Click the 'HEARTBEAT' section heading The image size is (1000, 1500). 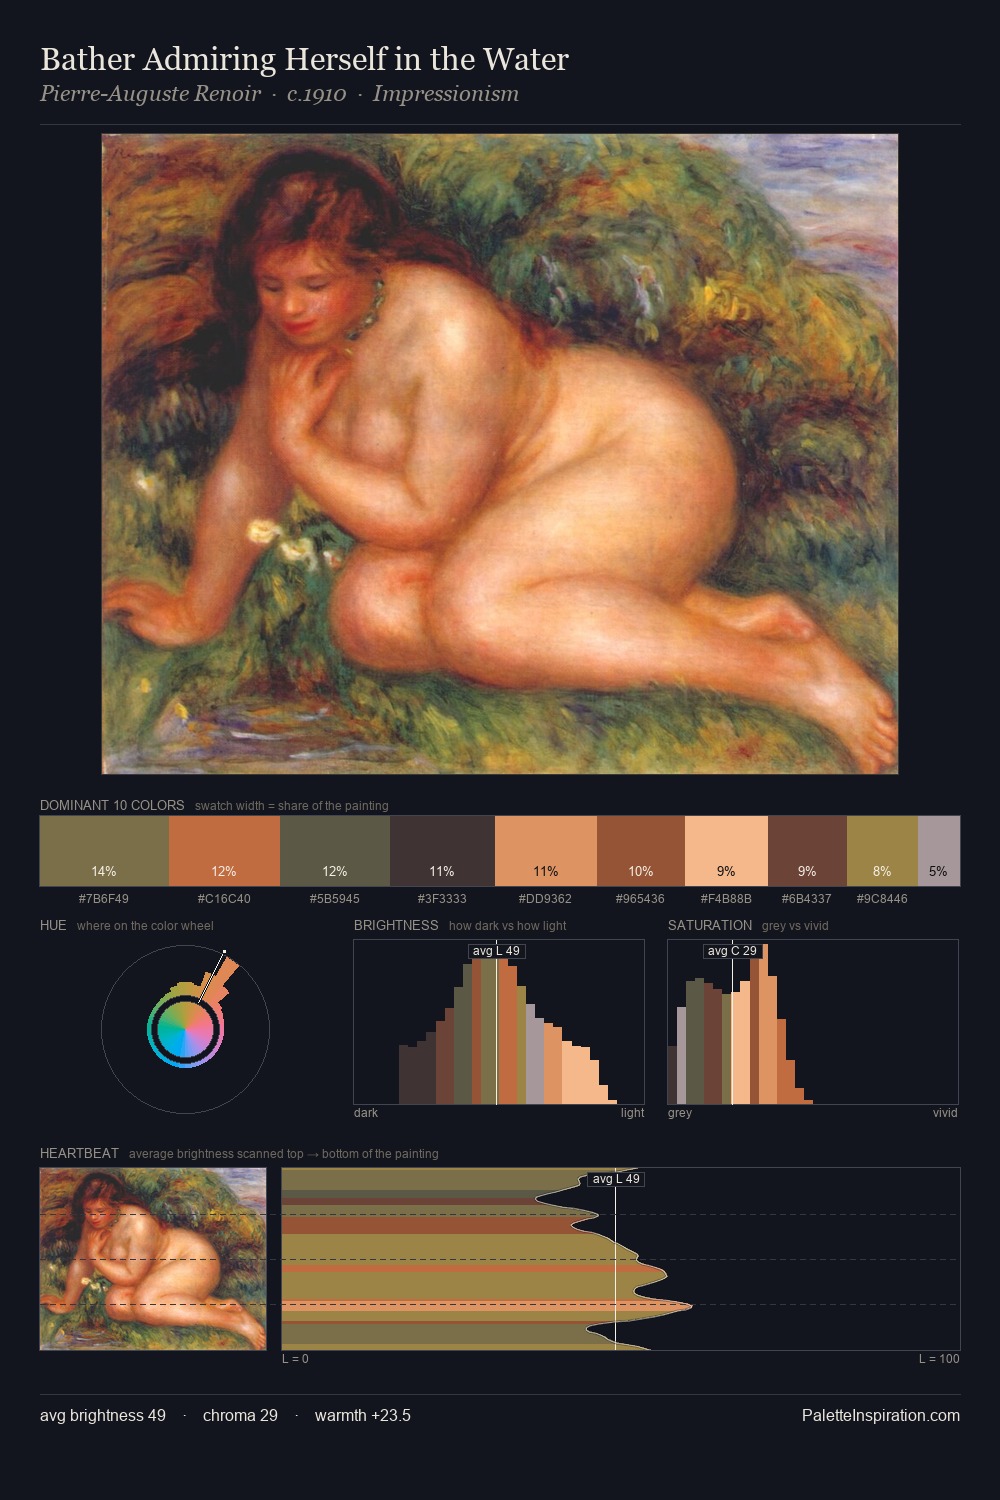[x=79, y=1153]
